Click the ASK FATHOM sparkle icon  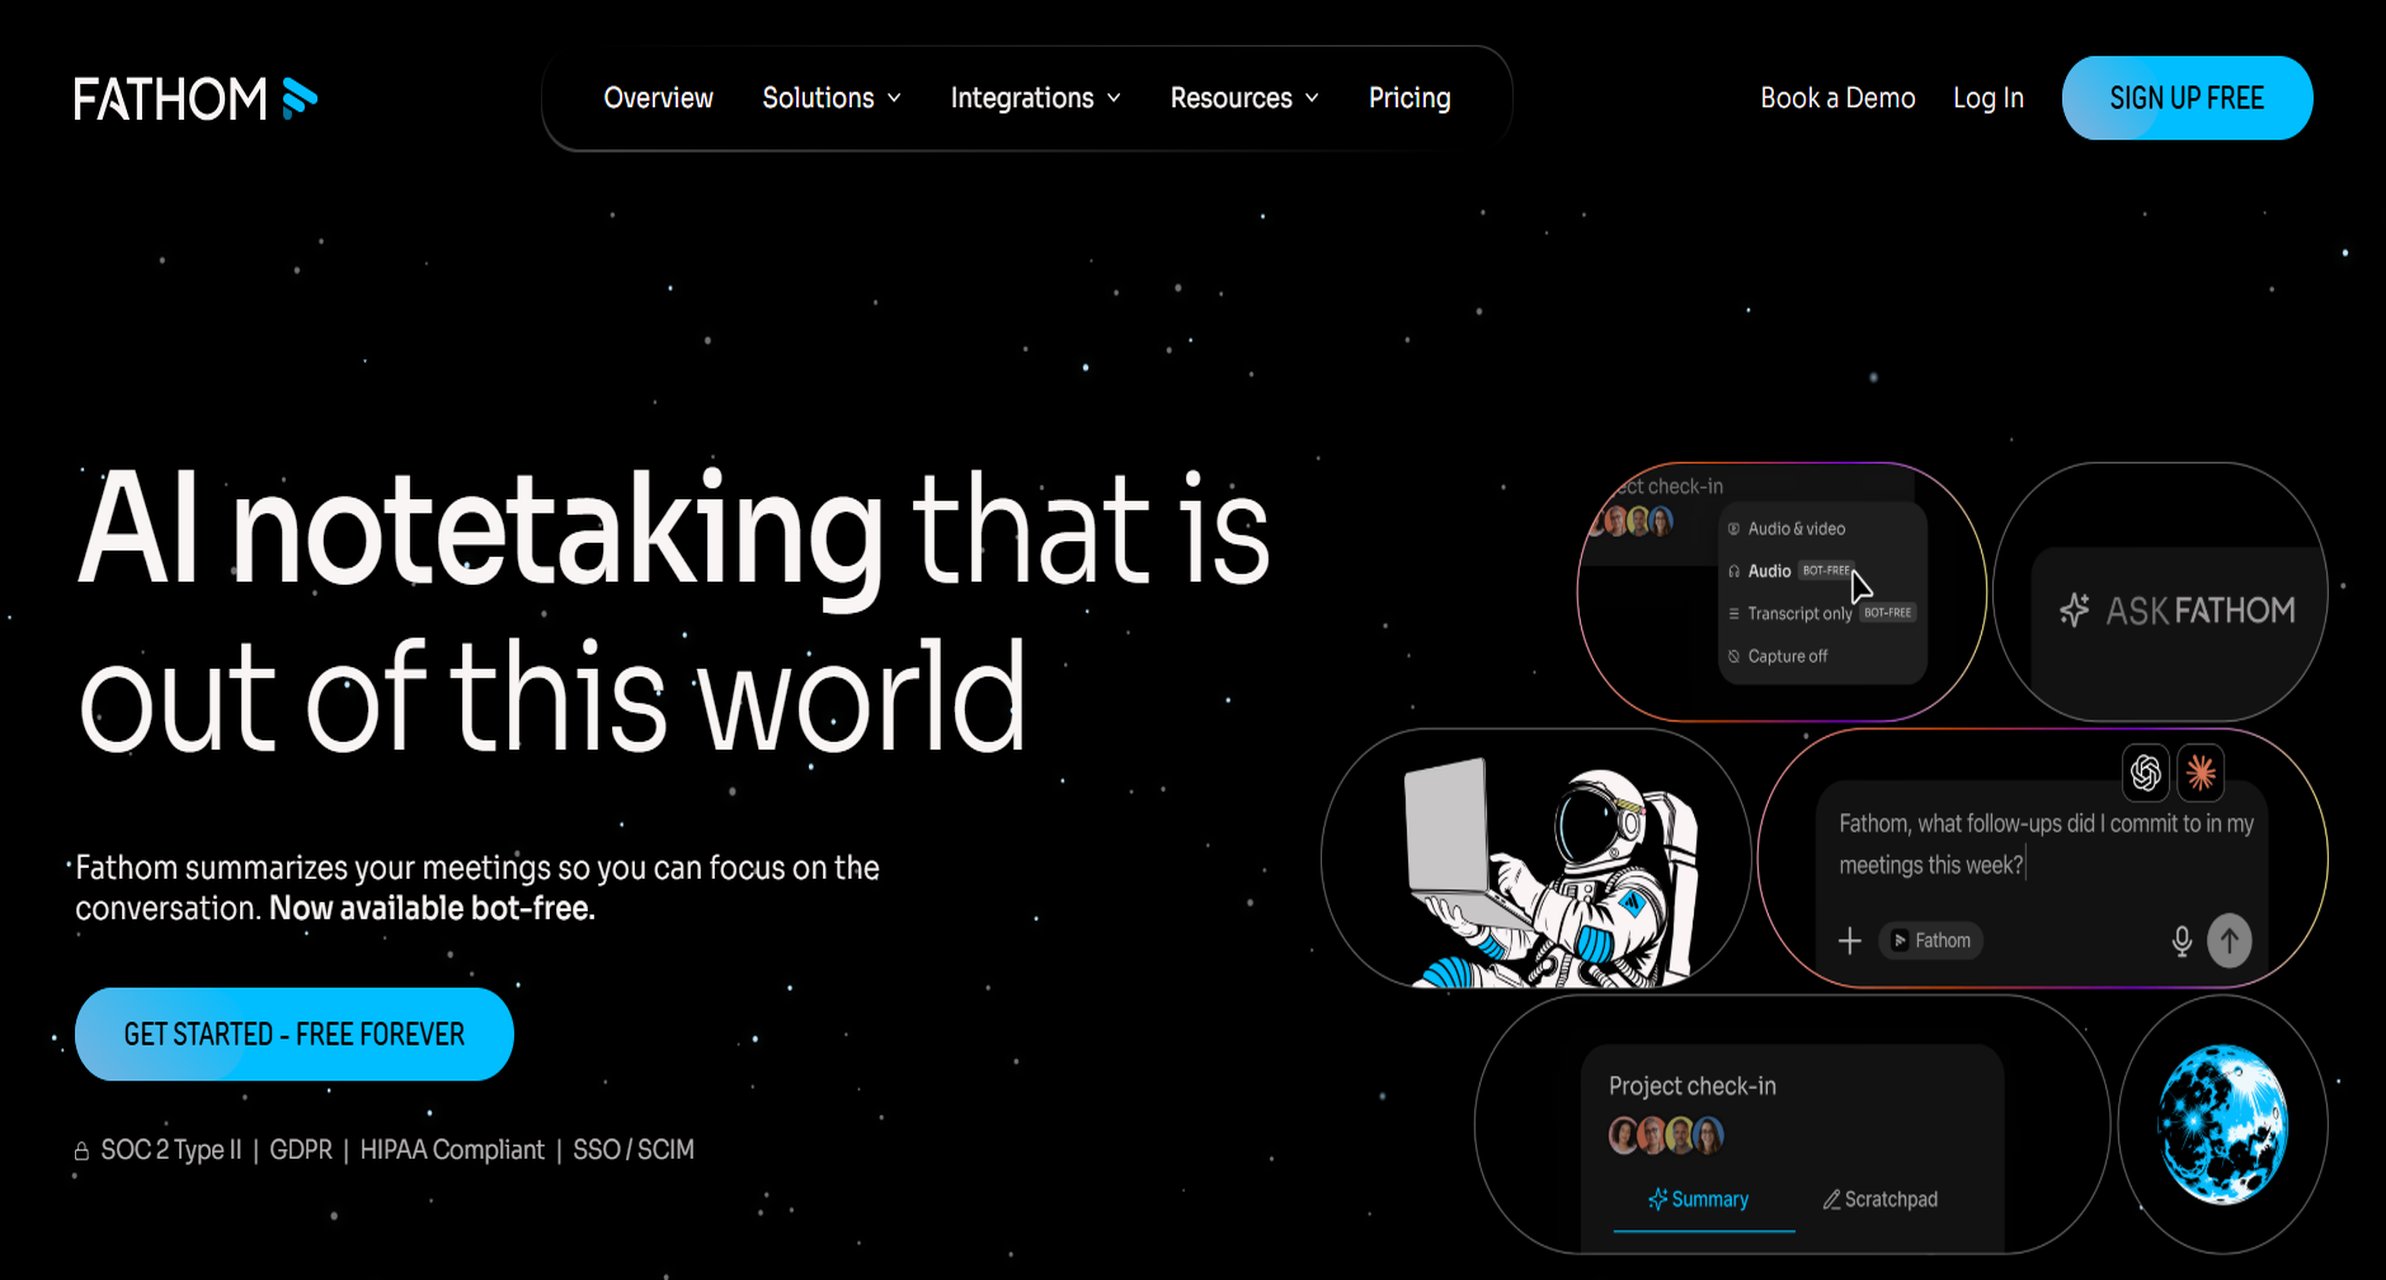click(2074, 610)
